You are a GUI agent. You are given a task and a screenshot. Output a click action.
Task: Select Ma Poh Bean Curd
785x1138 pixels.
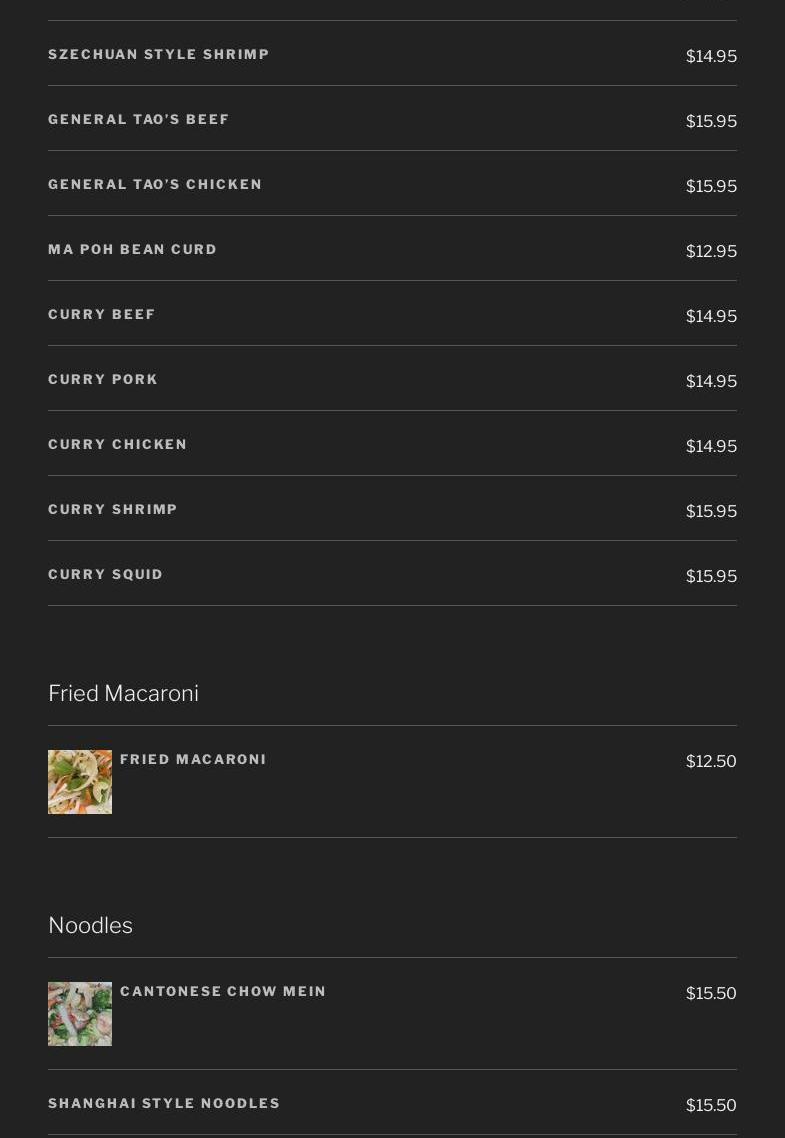coord(133,250)
